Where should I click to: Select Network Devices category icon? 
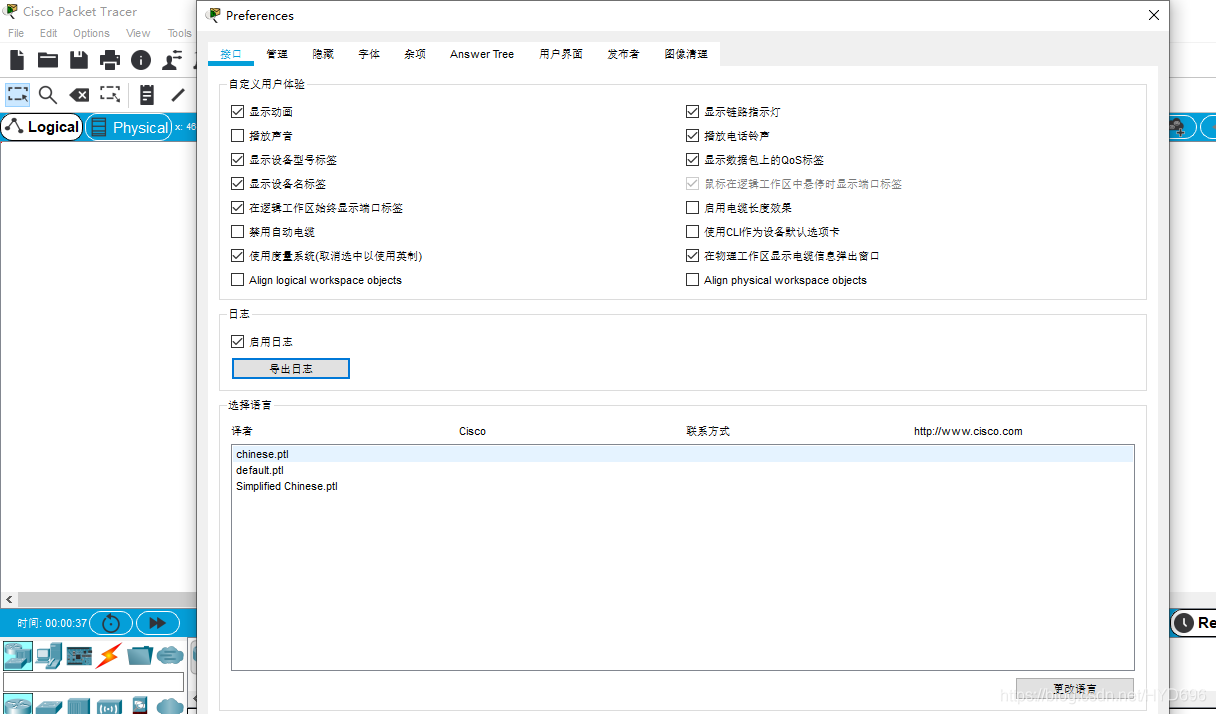point(18,656)
